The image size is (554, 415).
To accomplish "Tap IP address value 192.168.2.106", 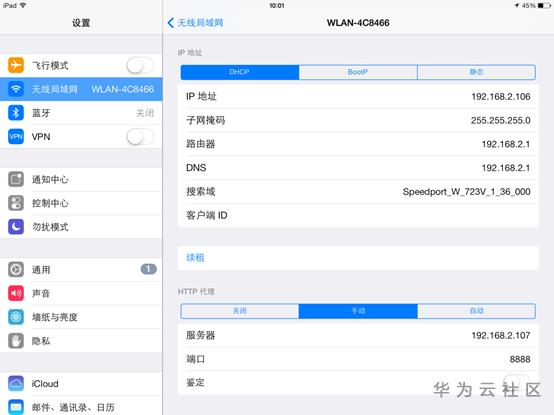I will [501, 96].
